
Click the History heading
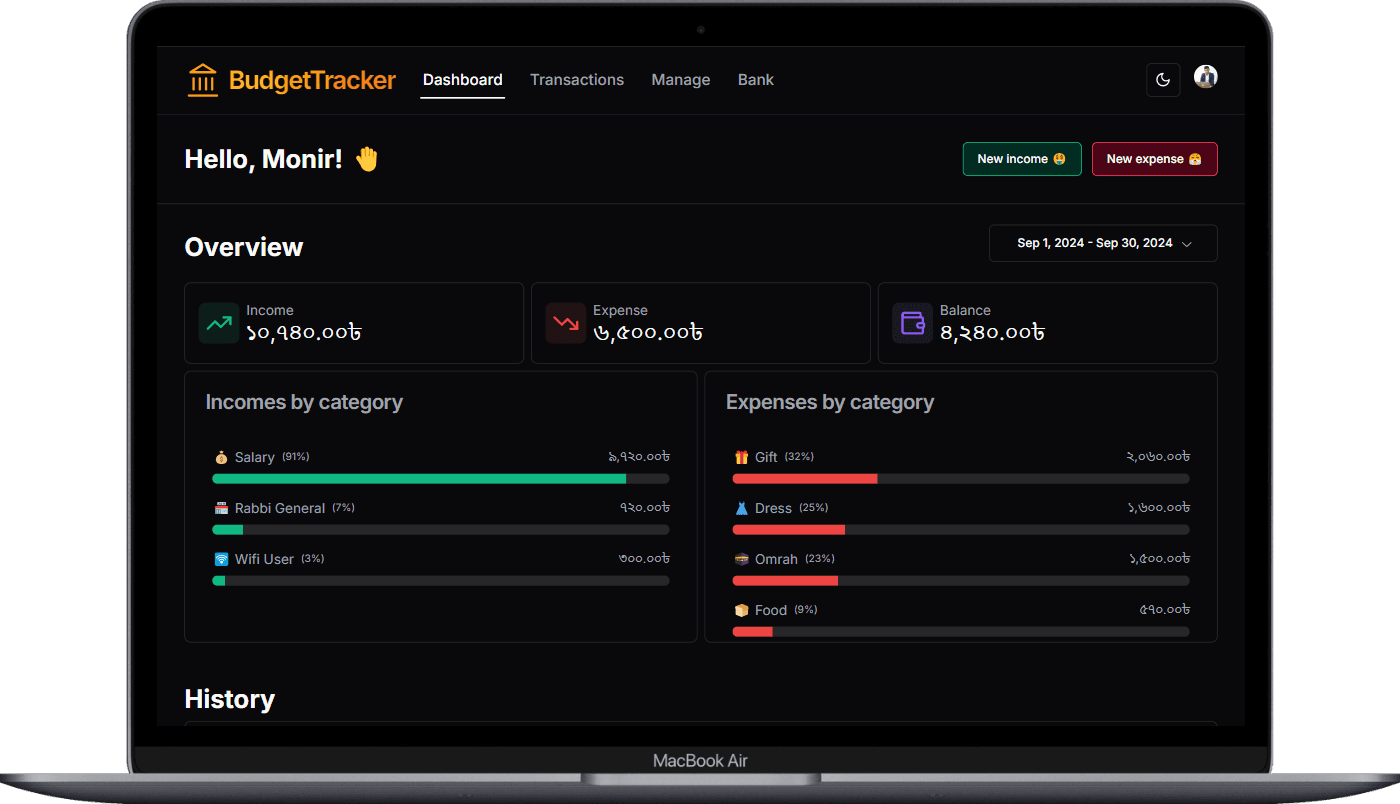230,699
